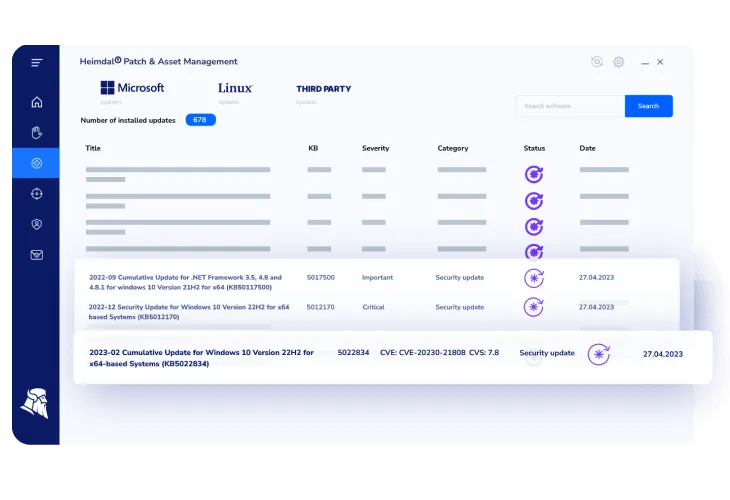This screenshot has height=500, width=730.
Task: Click Security update category in 5012170 row
Action: (460, 307)
